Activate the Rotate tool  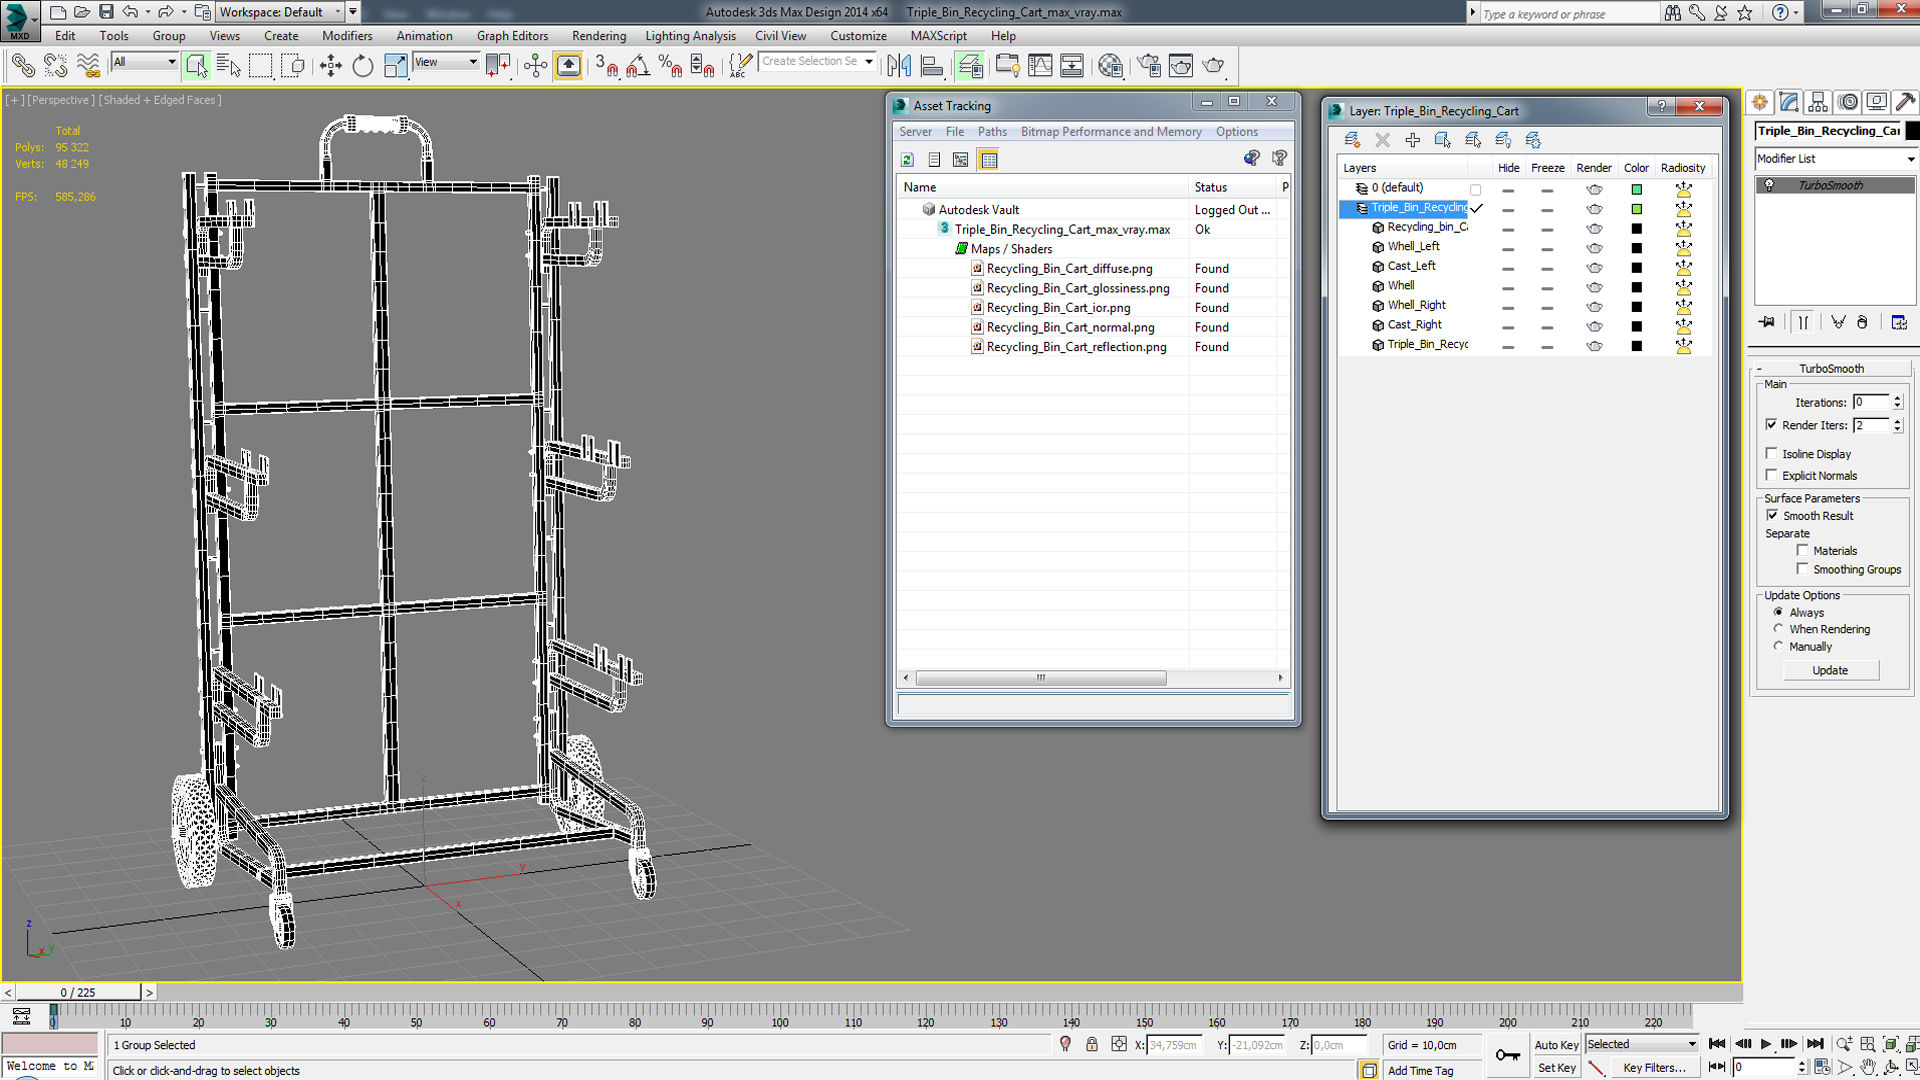[x=362, y=66]
